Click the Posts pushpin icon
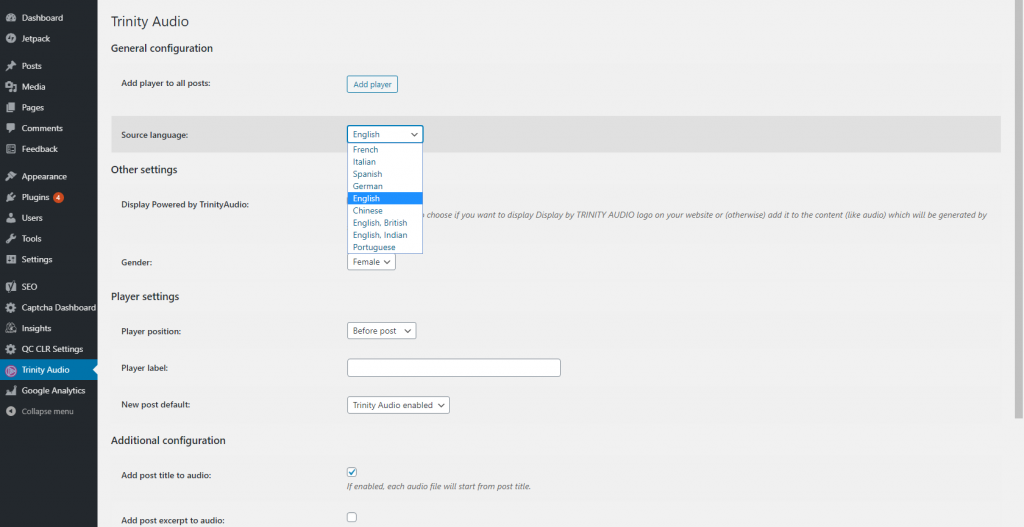Viewport: 1024px width, 527px height. pos(10,66)
